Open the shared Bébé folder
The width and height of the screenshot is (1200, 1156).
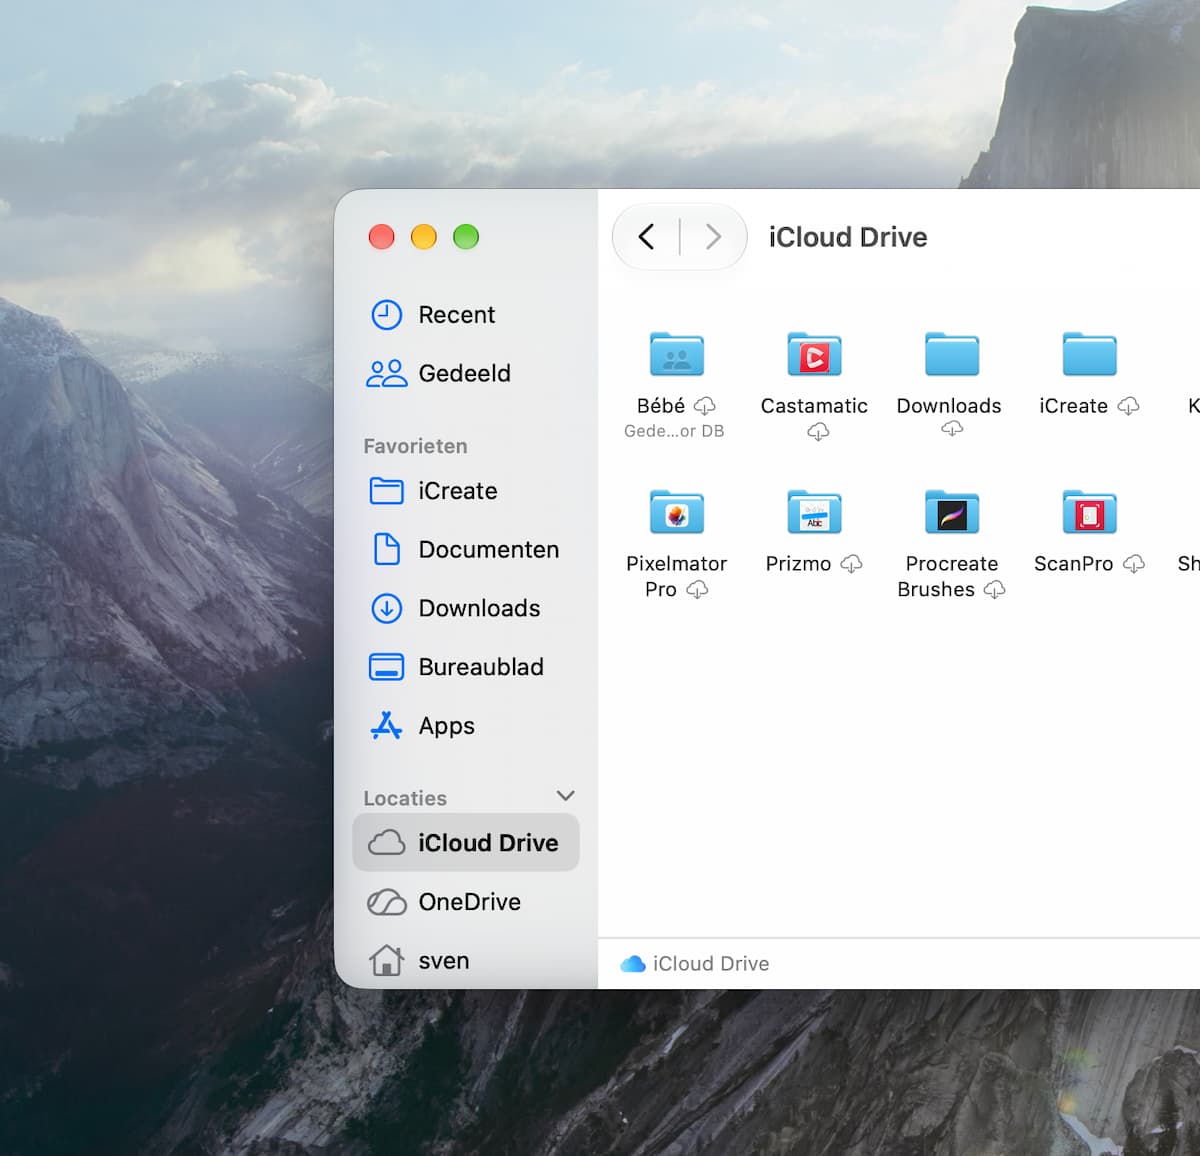[x=677, y=354]
